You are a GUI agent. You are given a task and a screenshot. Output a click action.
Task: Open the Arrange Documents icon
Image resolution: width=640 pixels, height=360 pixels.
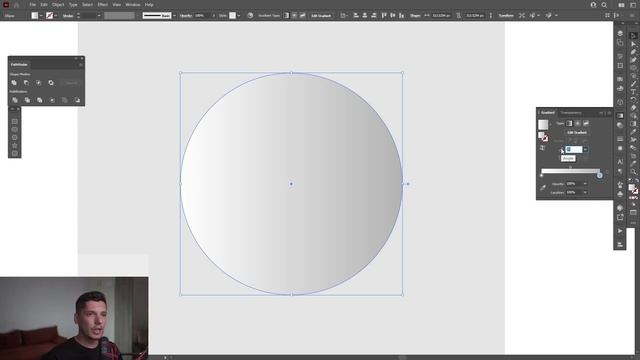pos(621,5)
